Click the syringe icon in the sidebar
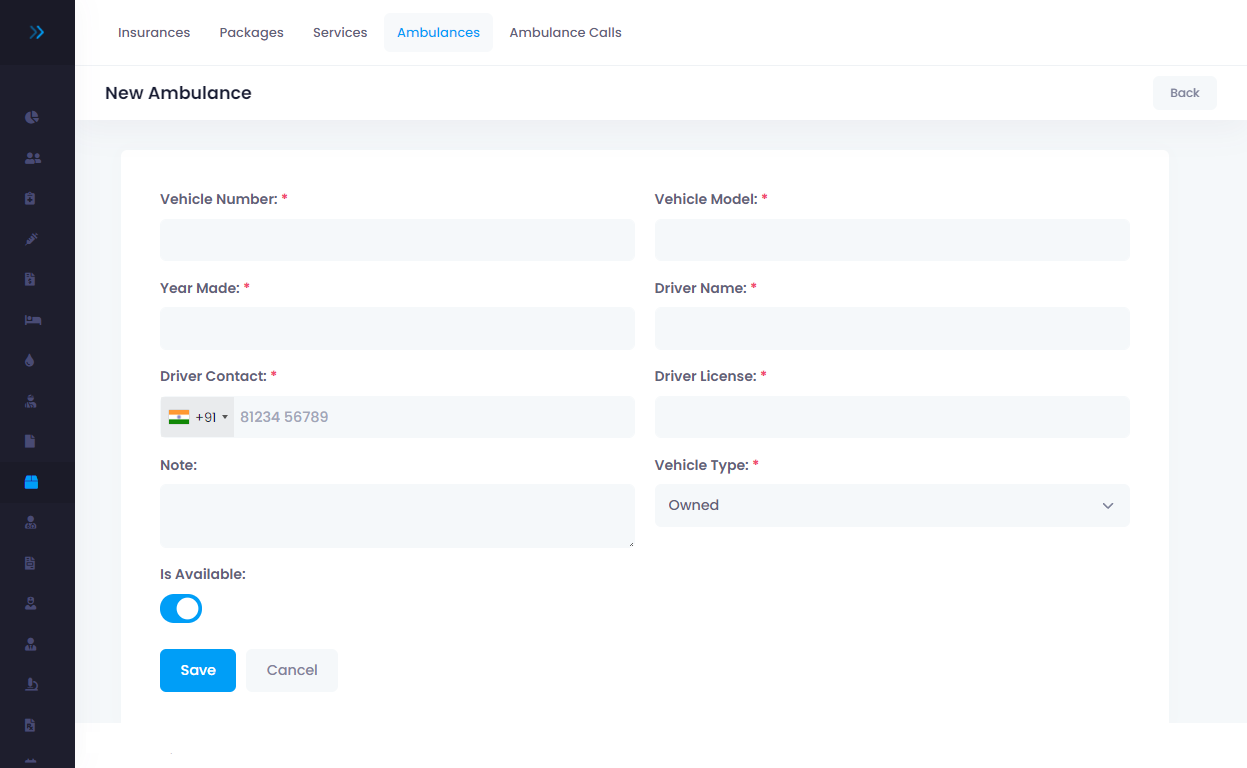 point(31,239)
